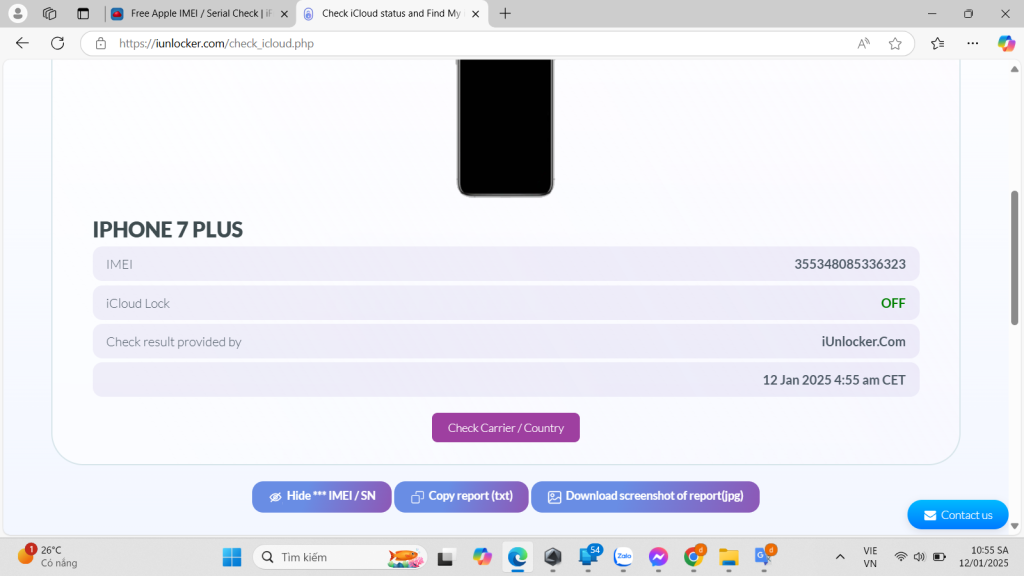Open the Settings and more menu

(972, 43)
